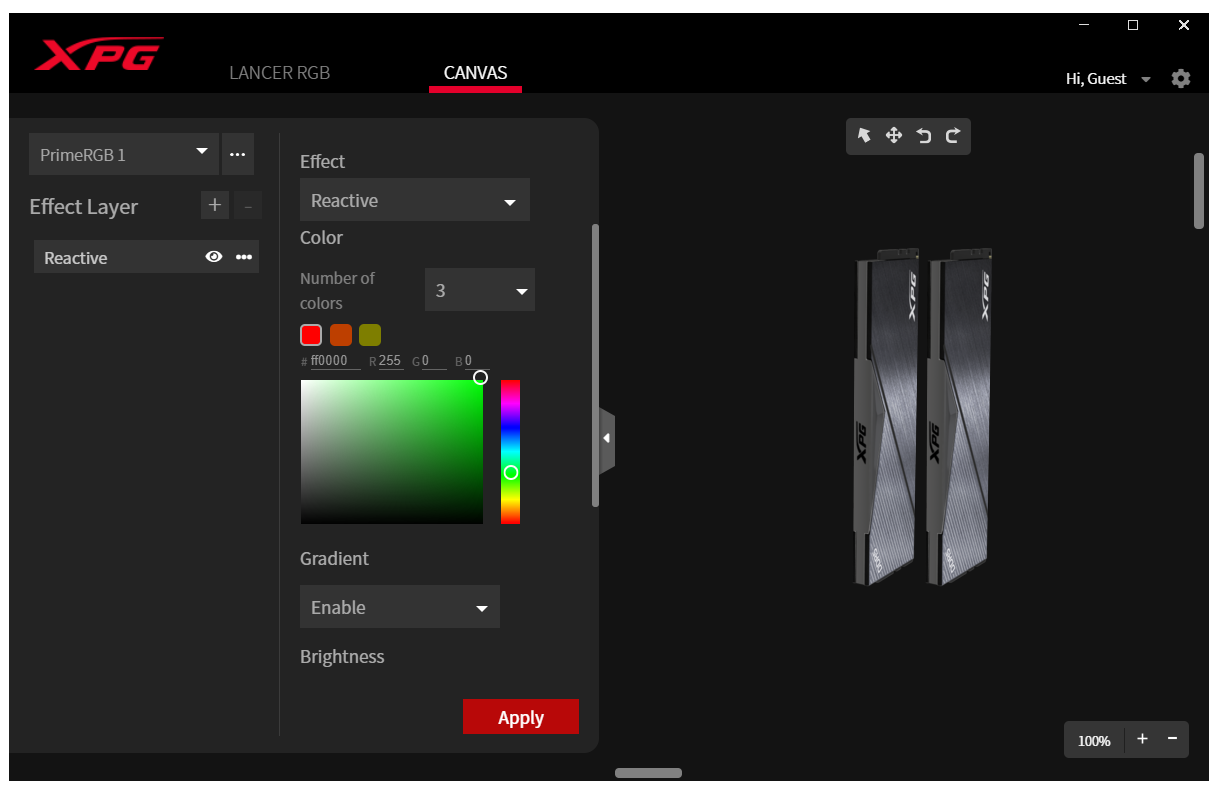The height and width of the screenshot is (791, 1221).
Task: Select the orange color swatch
Action: [341, 335]
